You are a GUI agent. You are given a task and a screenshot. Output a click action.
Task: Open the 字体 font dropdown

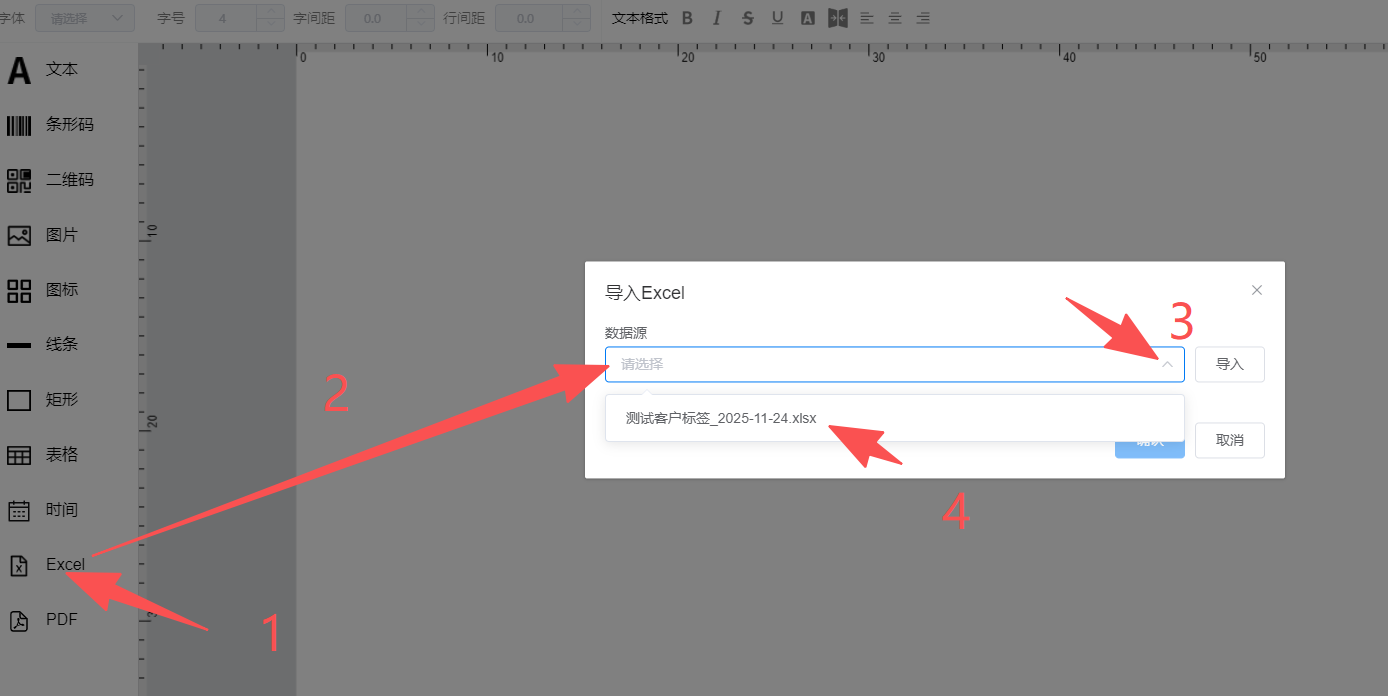click(x=85, y=18)
